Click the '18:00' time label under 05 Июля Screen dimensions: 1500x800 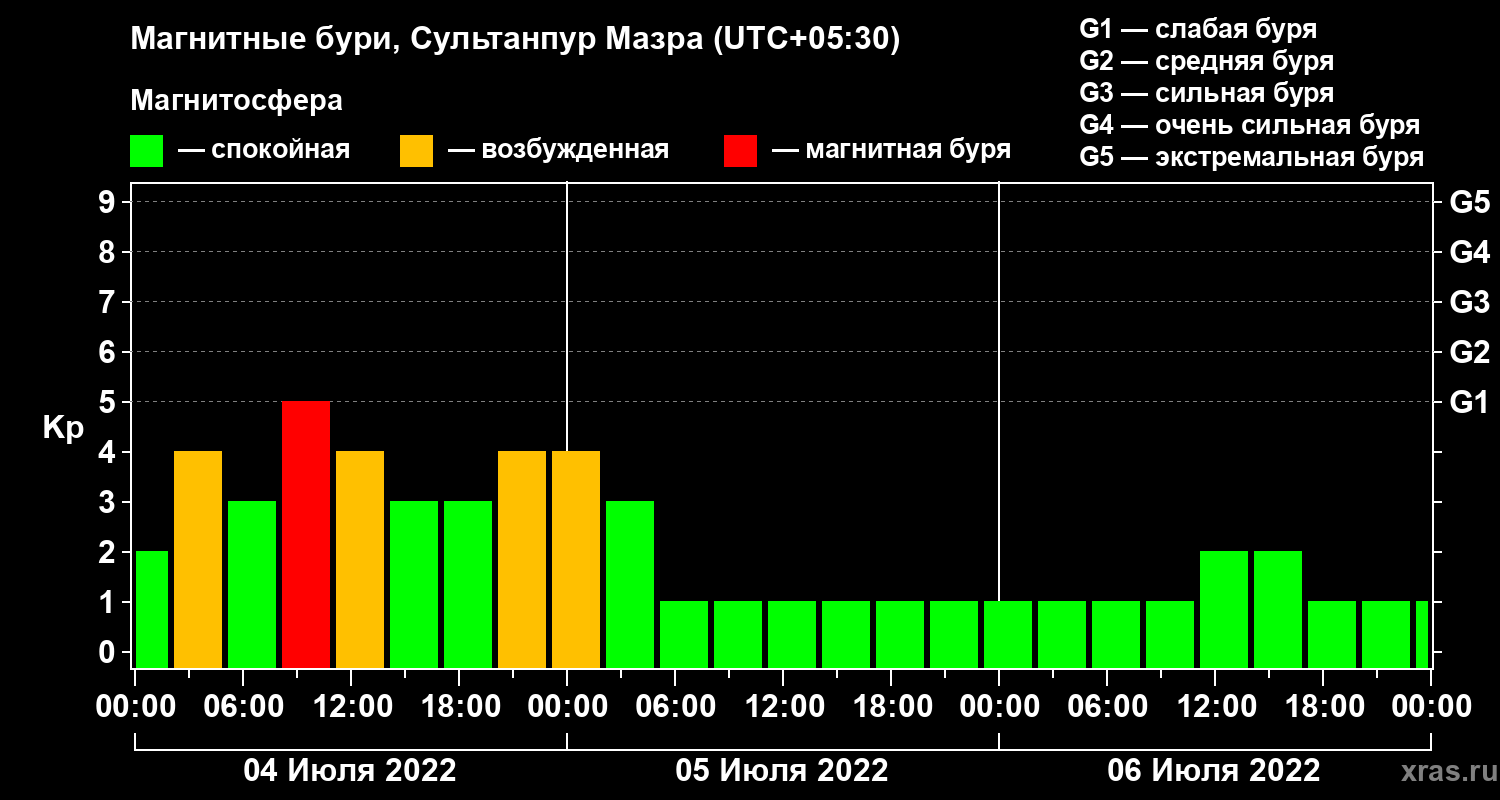coord(891,707)
